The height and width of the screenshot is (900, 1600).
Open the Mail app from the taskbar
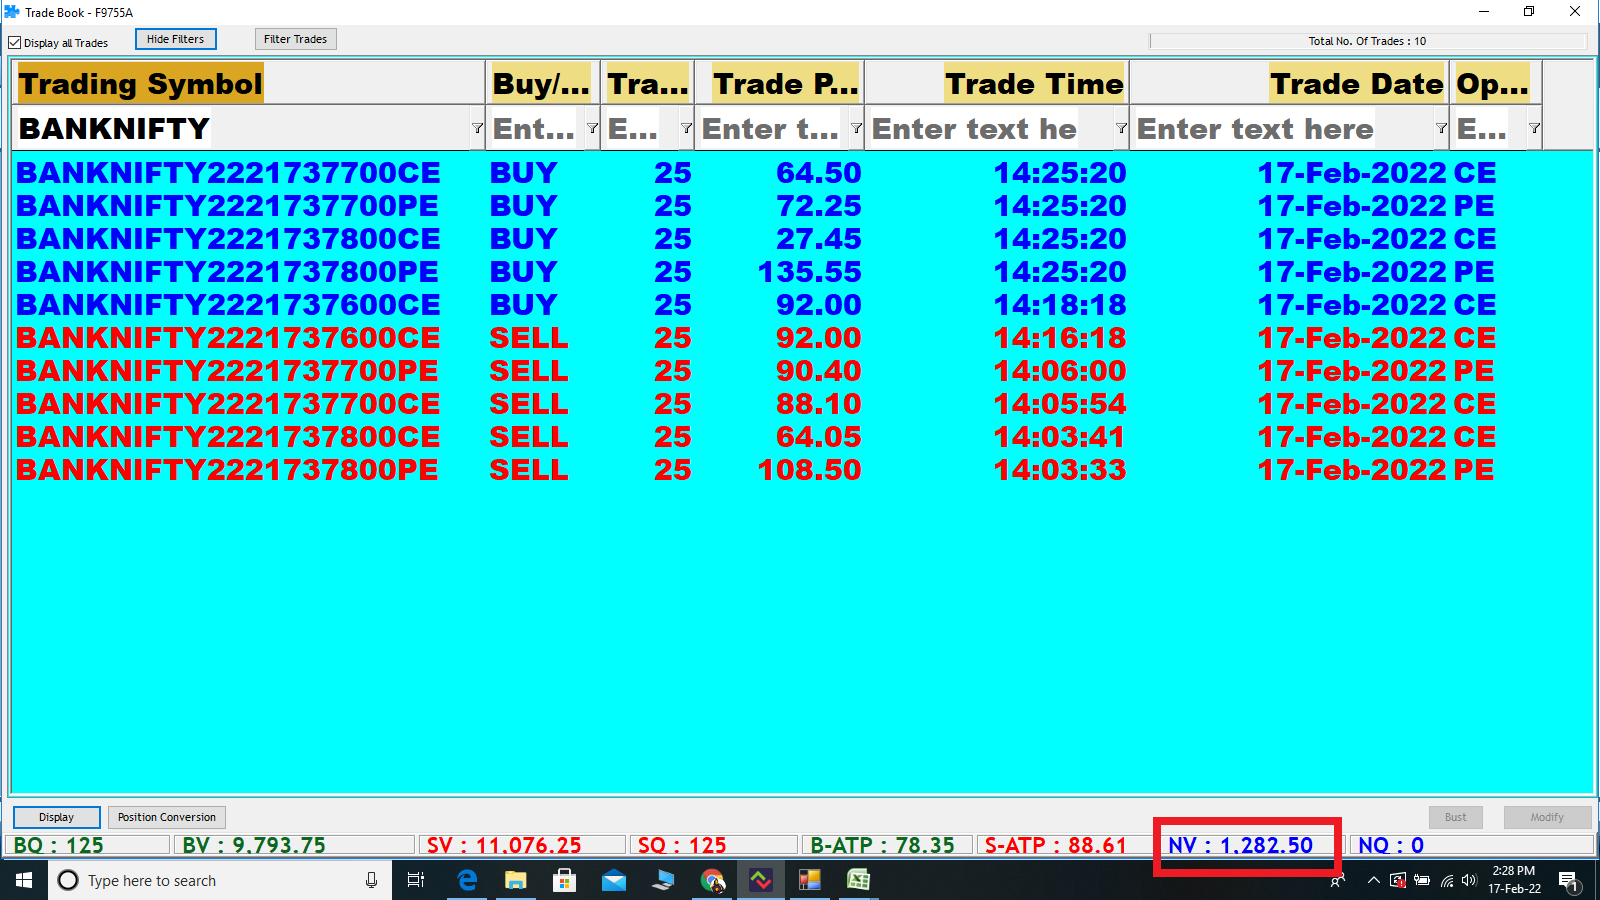[613, 880]
